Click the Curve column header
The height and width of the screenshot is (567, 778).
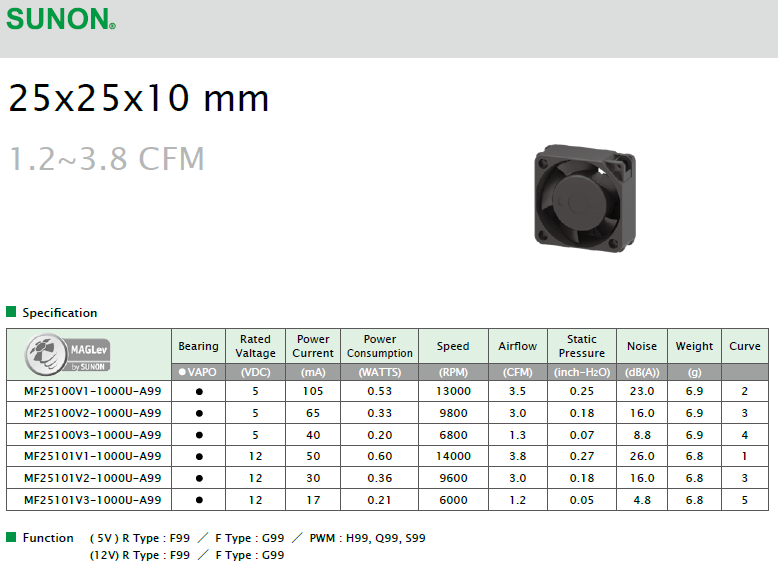(745, 346)
